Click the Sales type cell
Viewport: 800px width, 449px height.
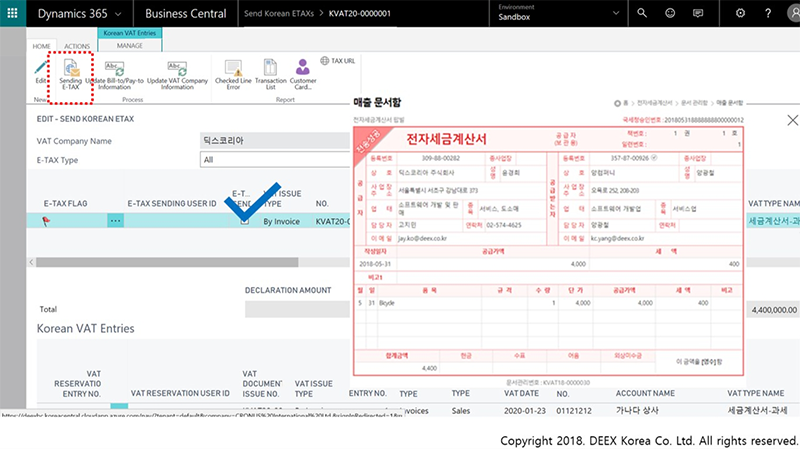(461, 411)
